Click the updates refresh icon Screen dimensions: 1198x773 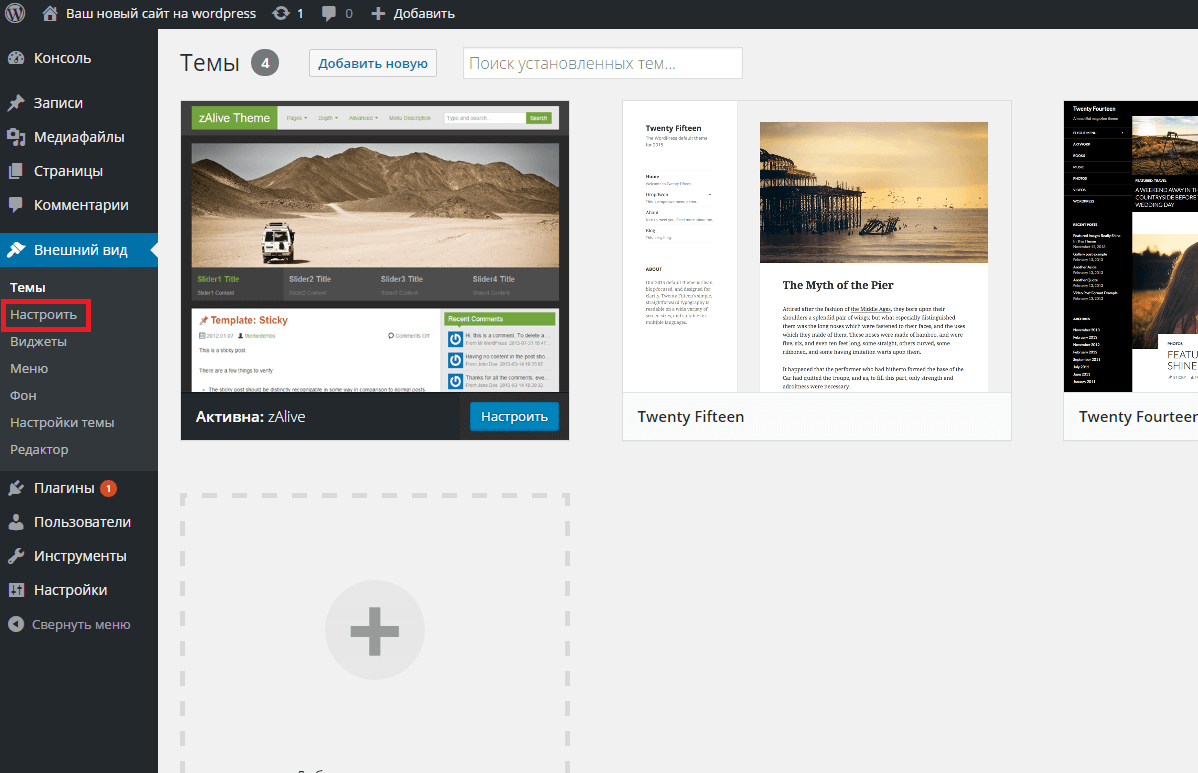(281, 13)
